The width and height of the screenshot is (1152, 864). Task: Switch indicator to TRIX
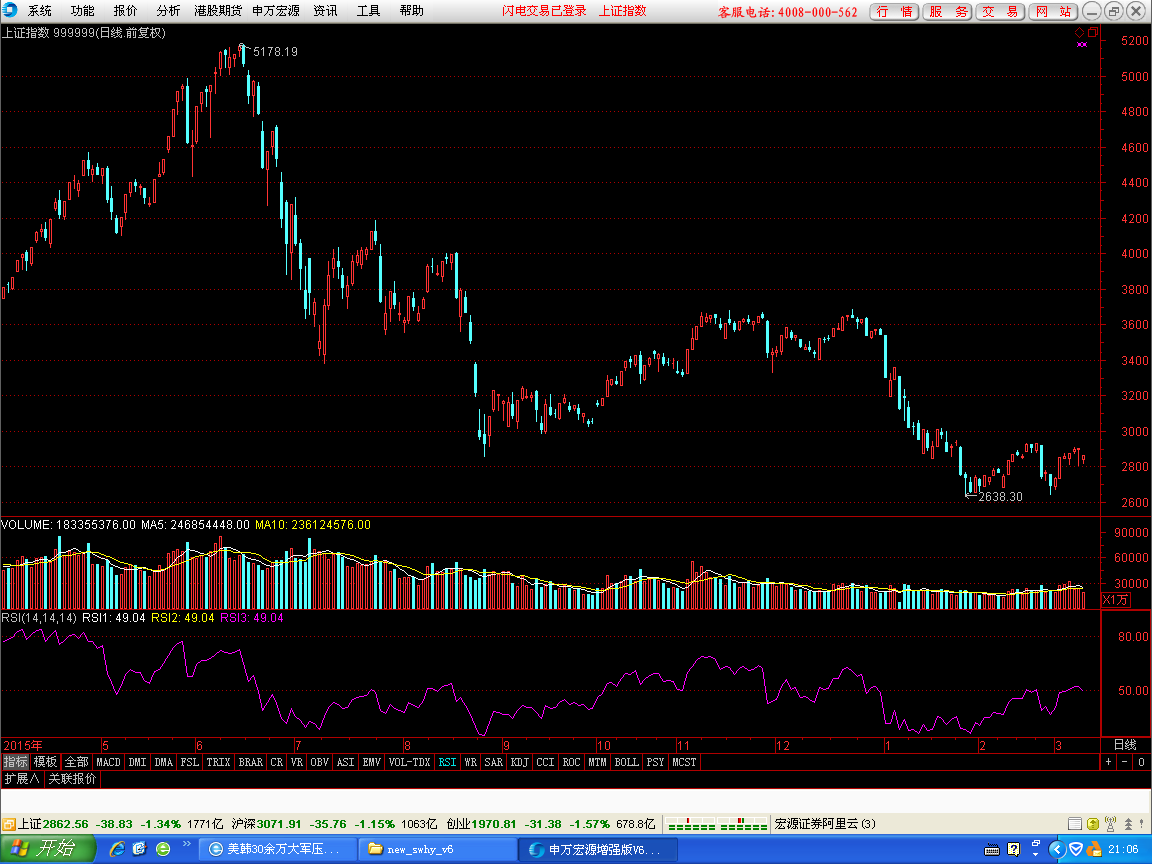(x=218, y=762)
